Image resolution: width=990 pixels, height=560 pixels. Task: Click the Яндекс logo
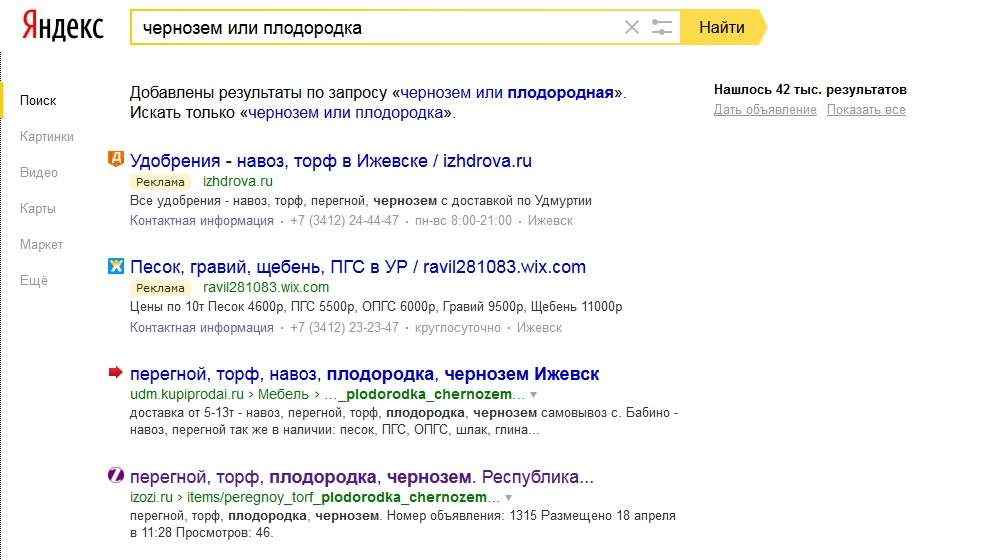(x=63, y=27)
